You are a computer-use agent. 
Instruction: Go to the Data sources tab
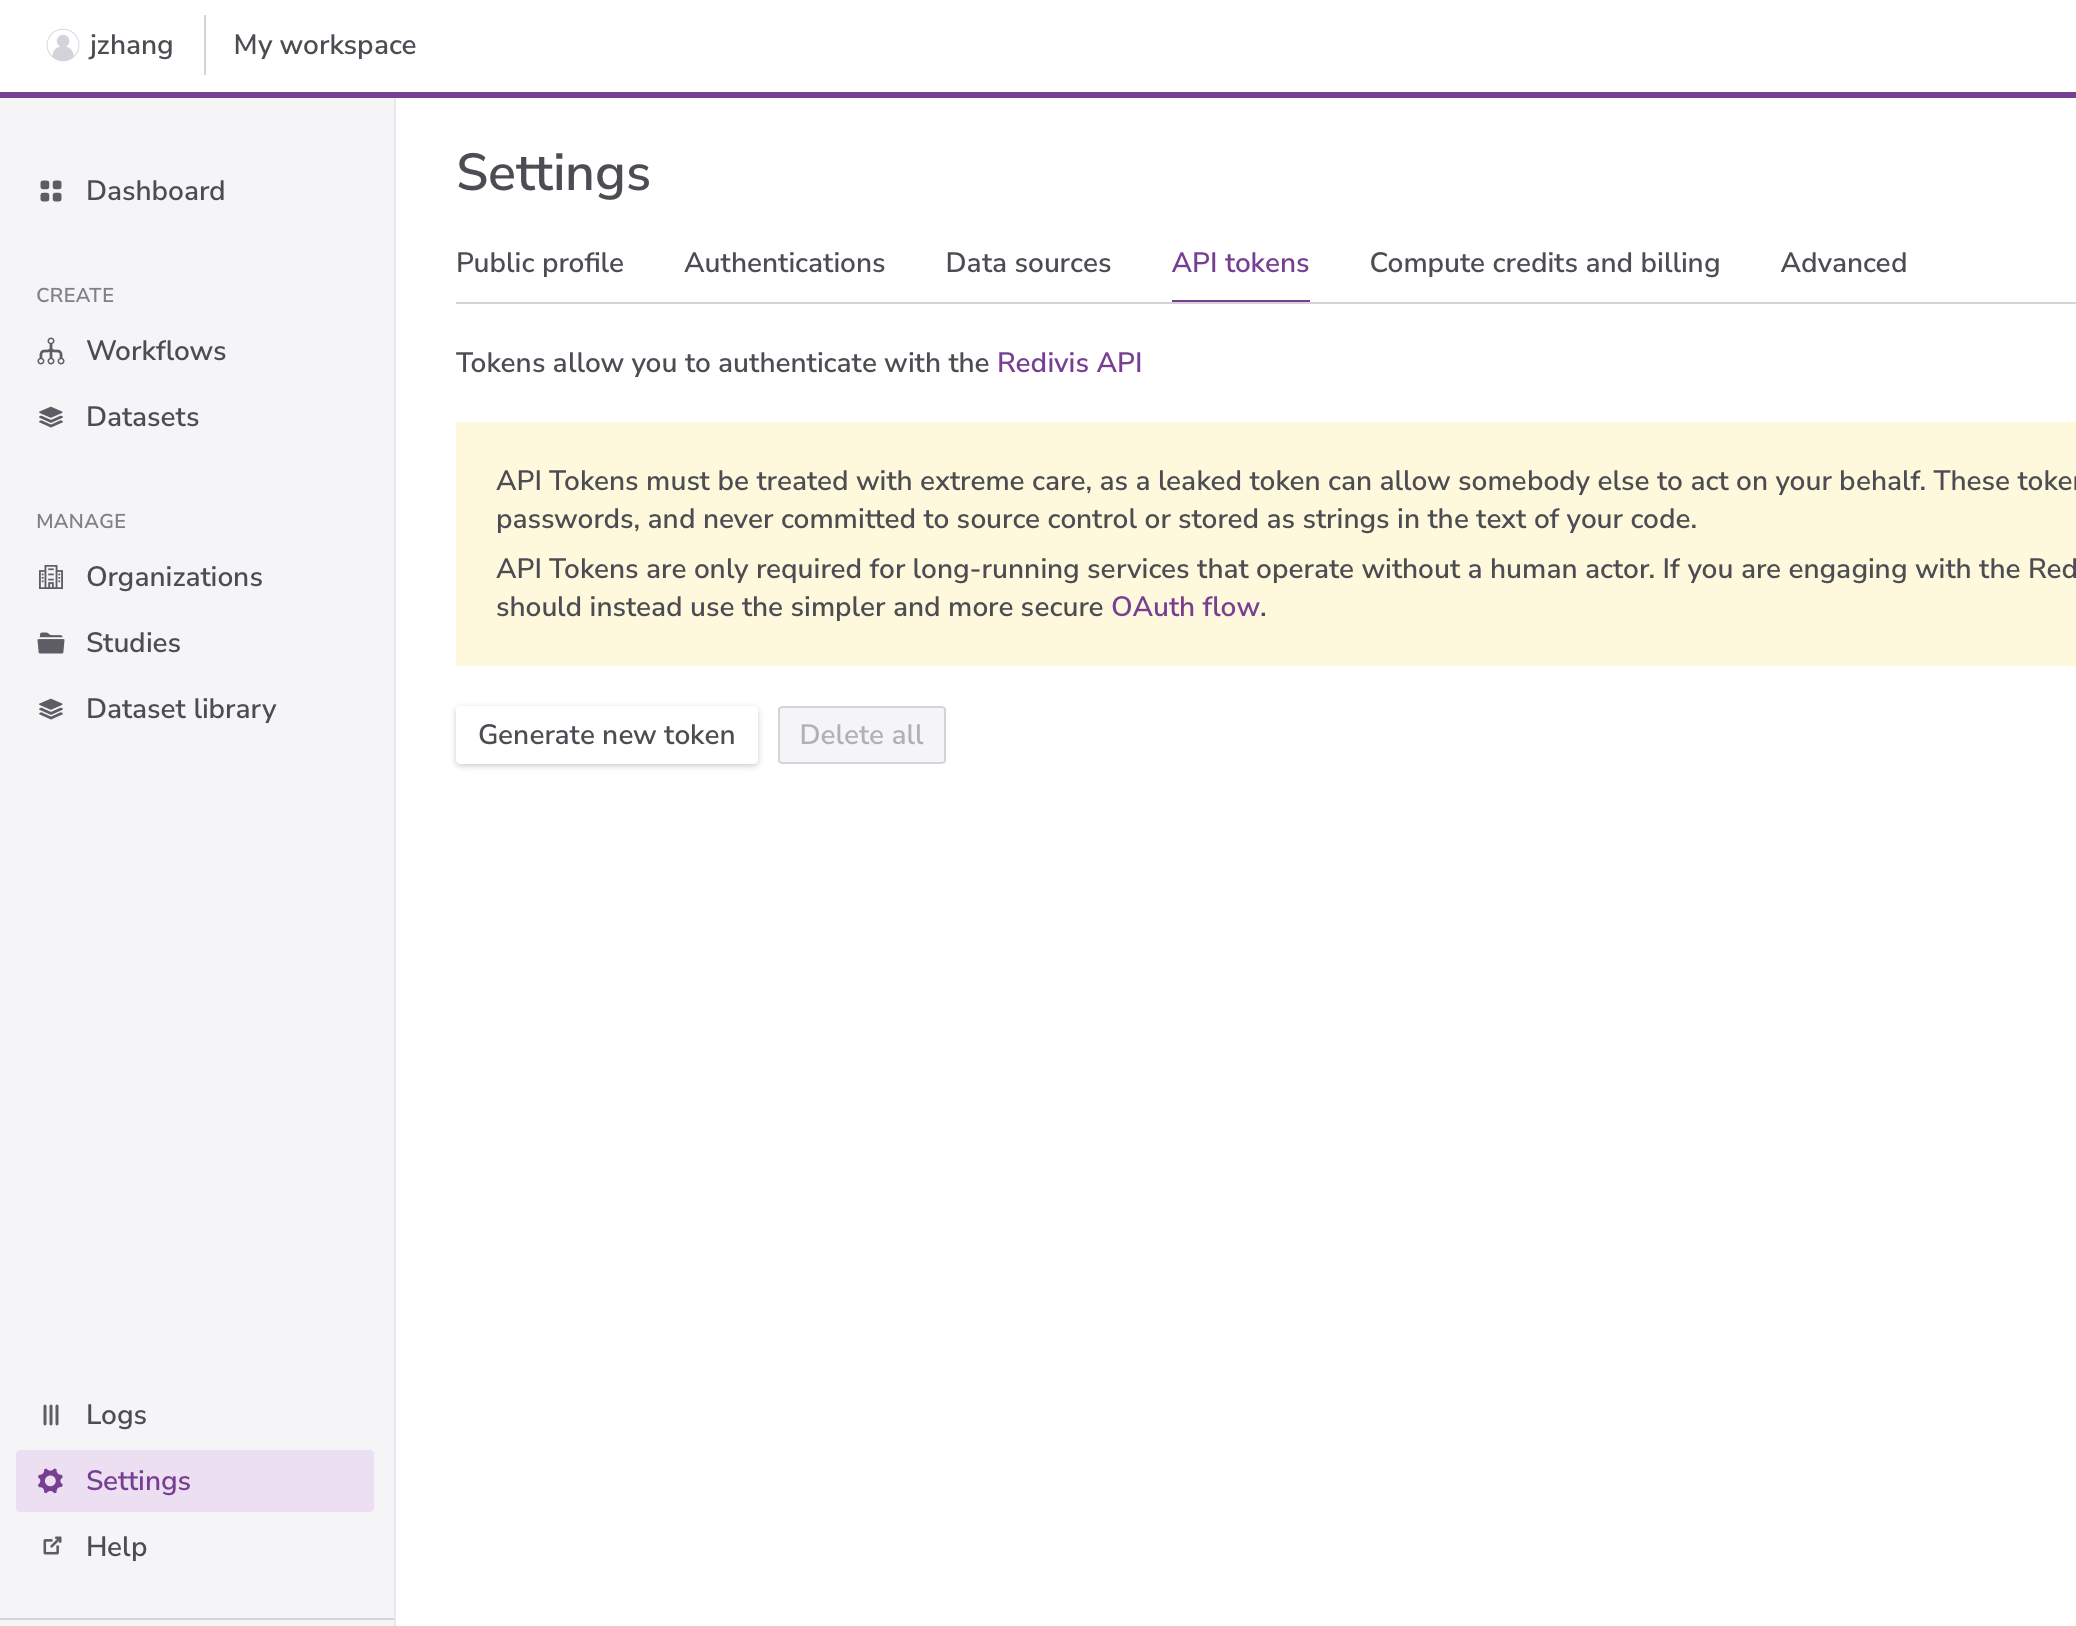(1028, 263)
